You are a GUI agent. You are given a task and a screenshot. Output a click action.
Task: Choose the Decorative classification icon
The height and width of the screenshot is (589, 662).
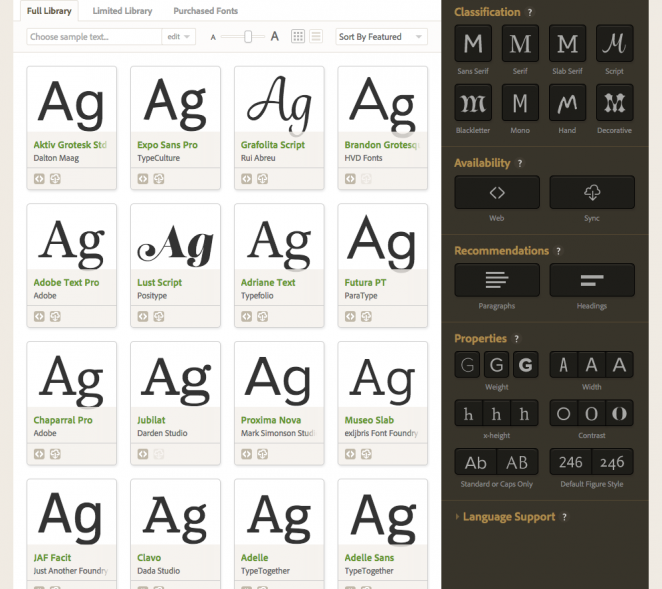coord(615,102)
